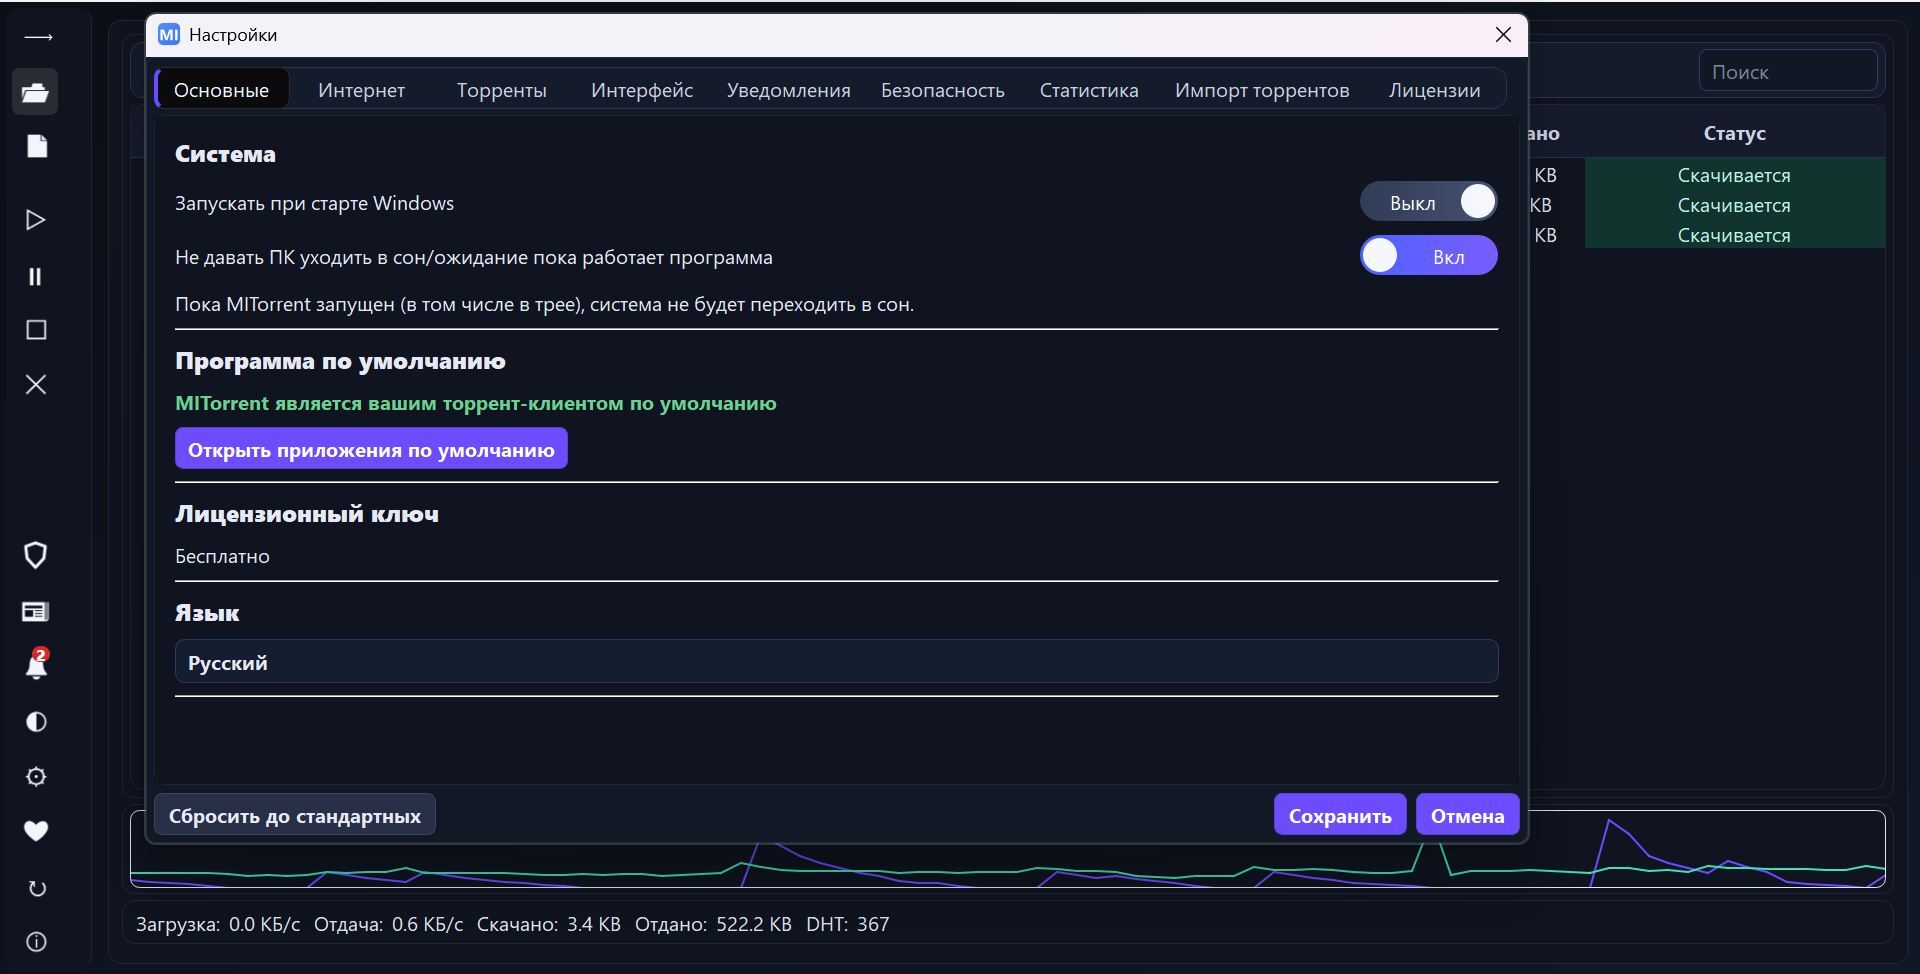
Task: Click the open folder icon in sidebar
Action: coord(36,92)
